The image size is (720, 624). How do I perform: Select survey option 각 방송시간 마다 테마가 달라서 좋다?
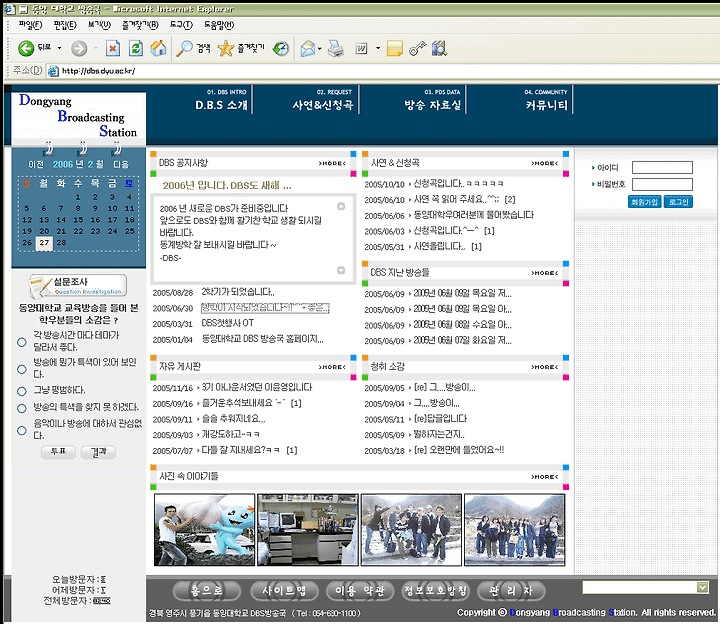point(22,342)
